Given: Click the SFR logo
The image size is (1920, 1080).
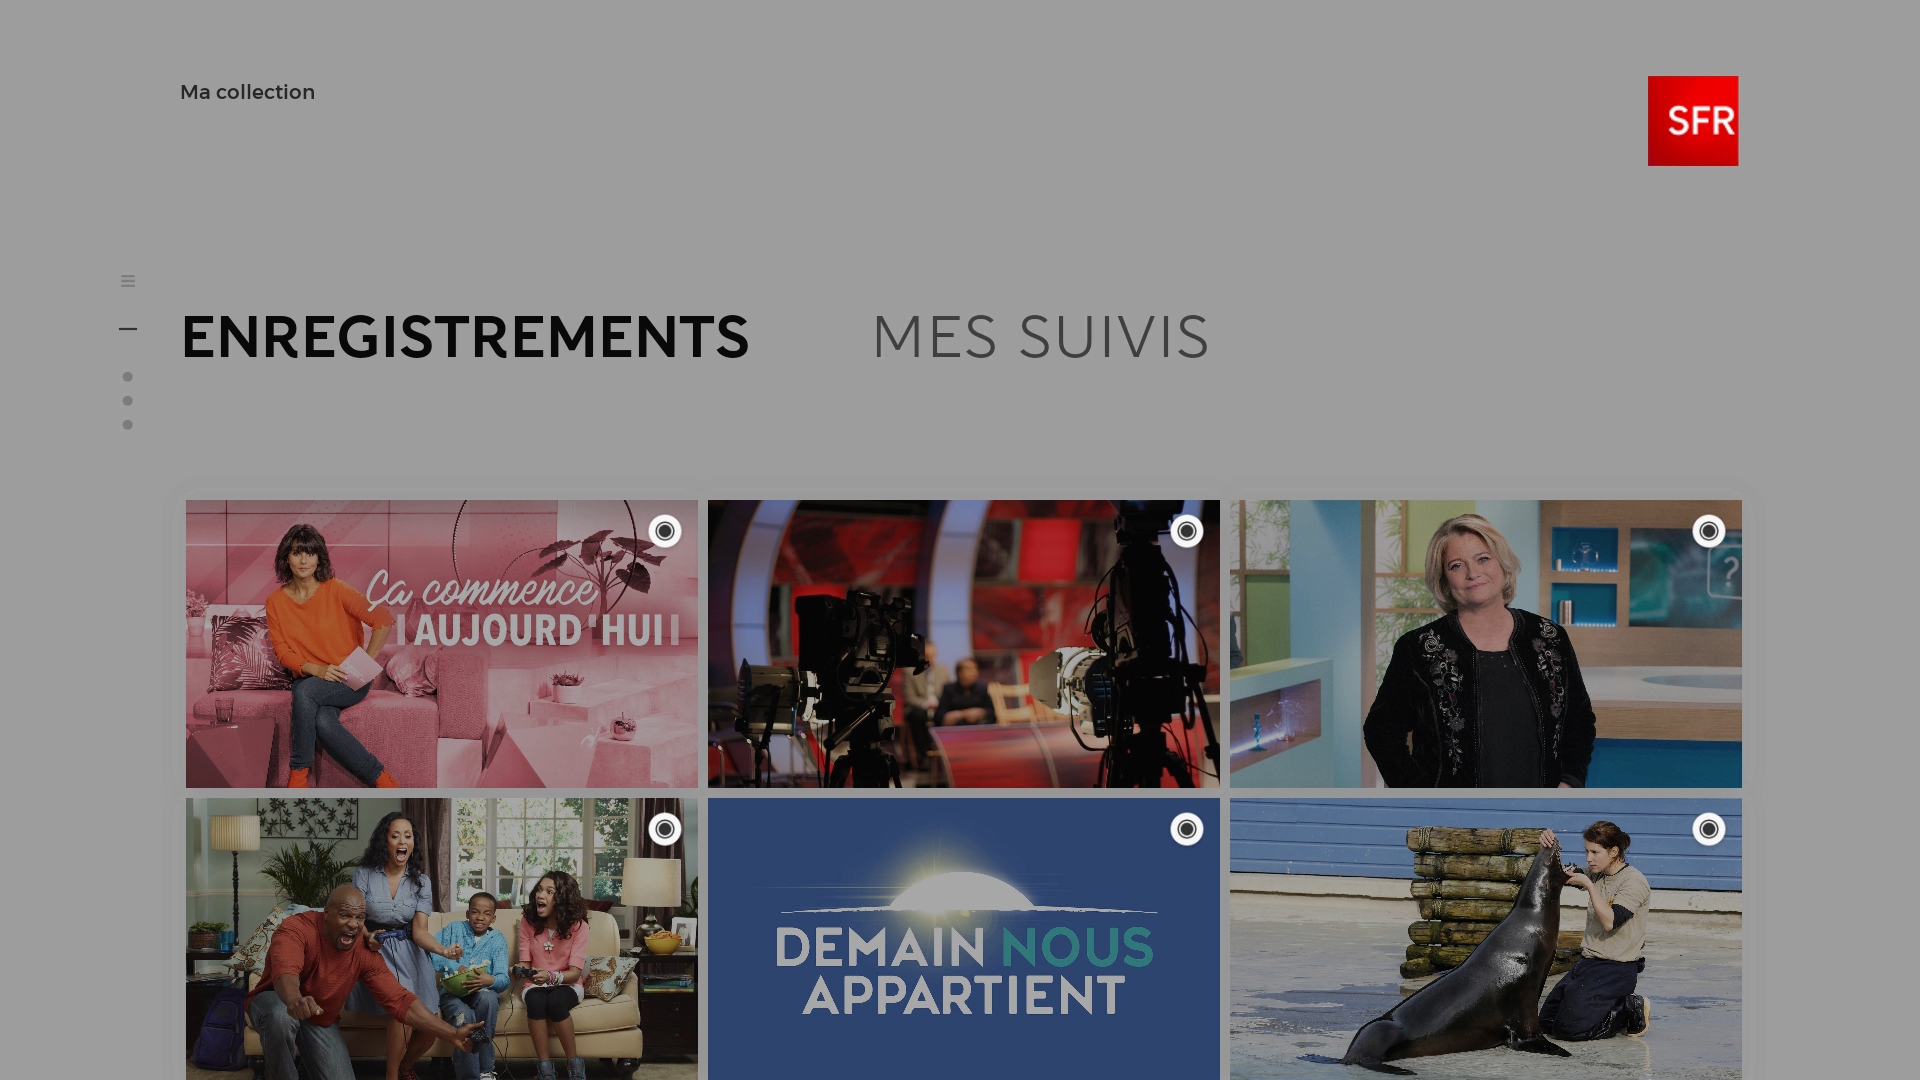Looking at the screenshot, I should 1693,121.
